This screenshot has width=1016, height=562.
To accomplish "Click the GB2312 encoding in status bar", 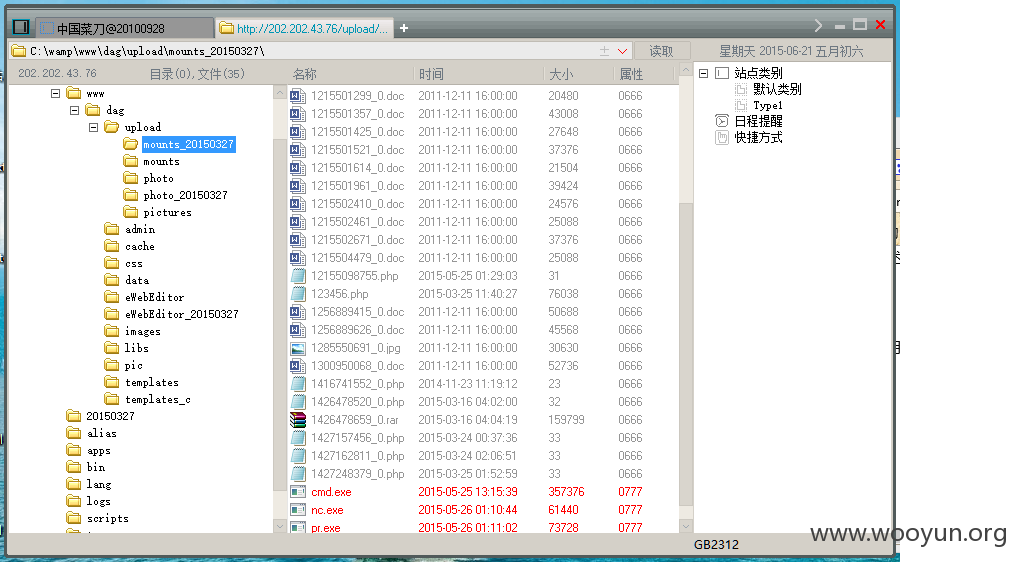I will 716,544.
